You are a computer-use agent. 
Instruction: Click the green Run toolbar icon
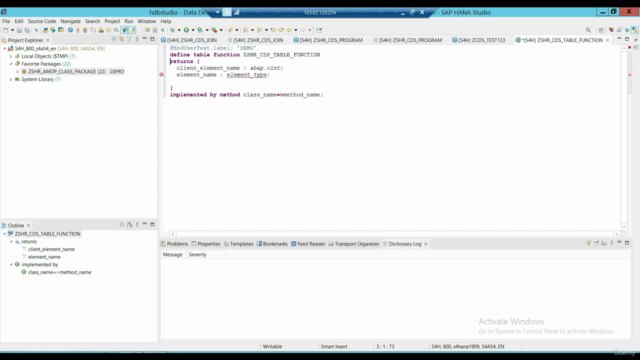186,30
